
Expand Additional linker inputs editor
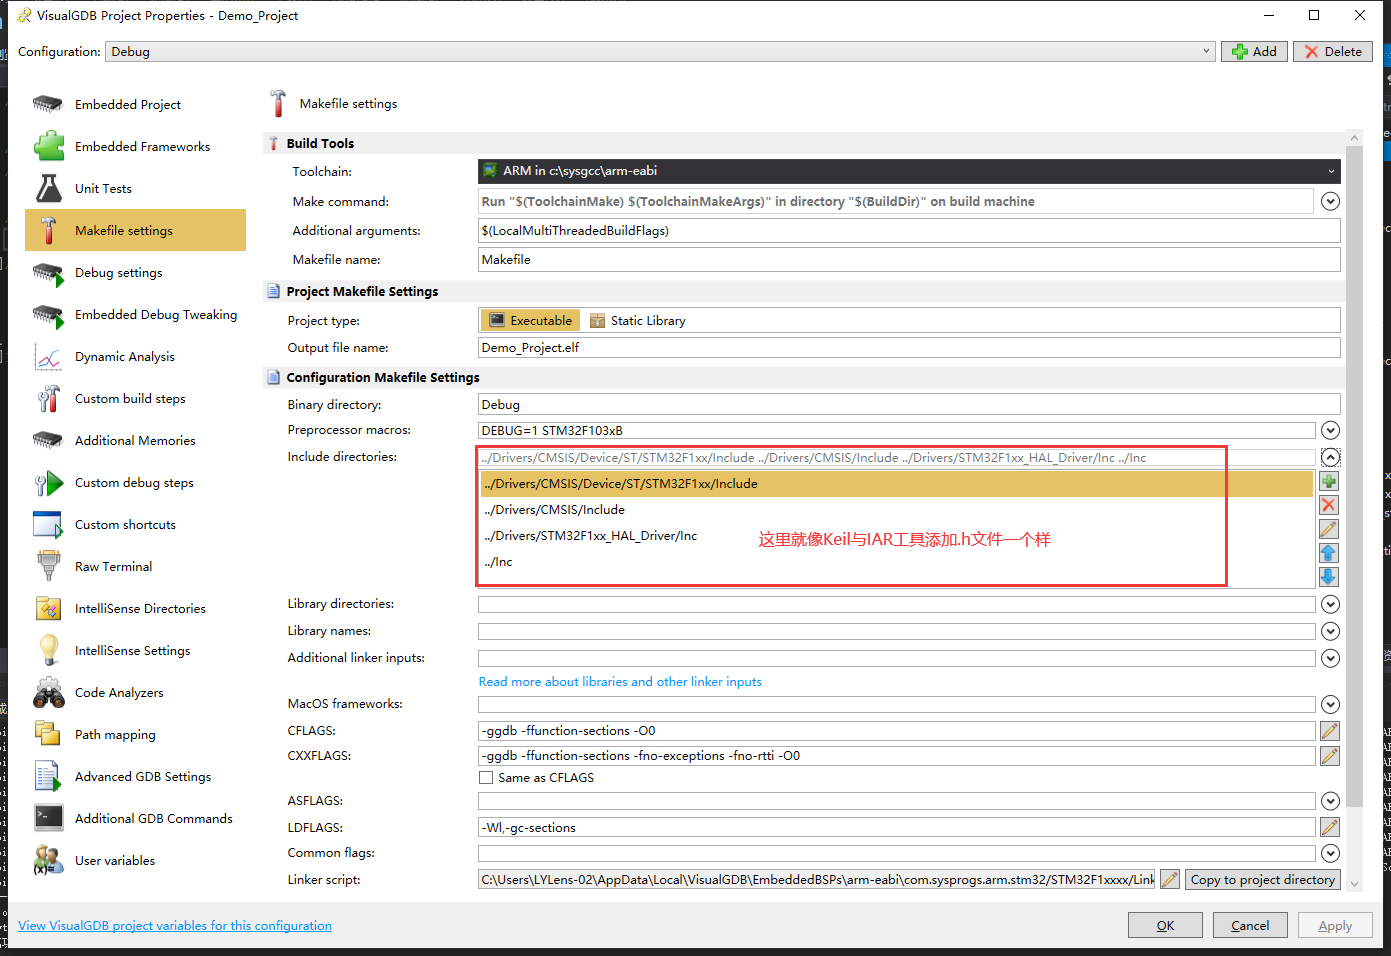click(1330, 658)
